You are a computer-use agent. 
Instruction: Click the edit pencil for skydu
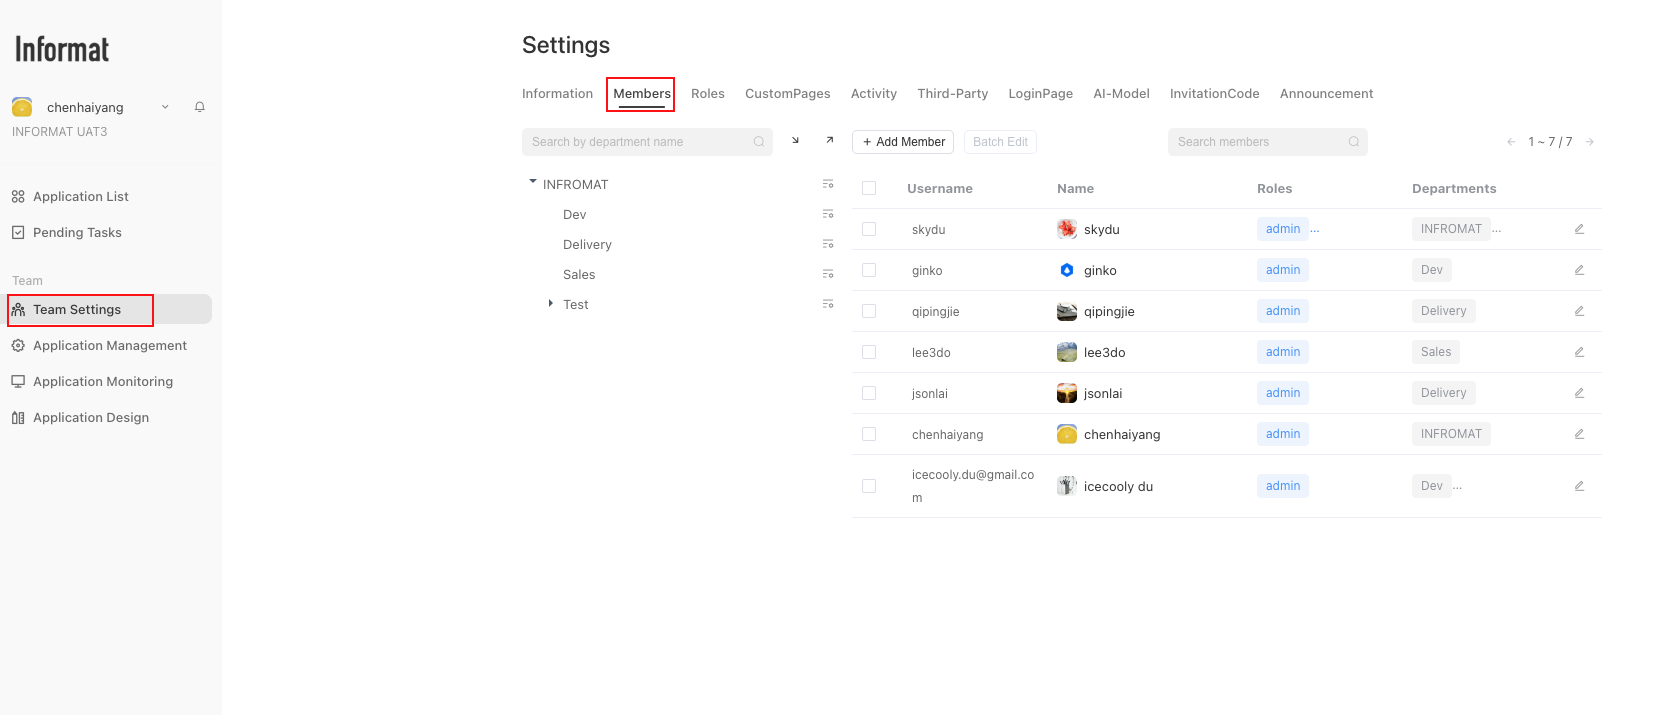tap(1579, 229)
